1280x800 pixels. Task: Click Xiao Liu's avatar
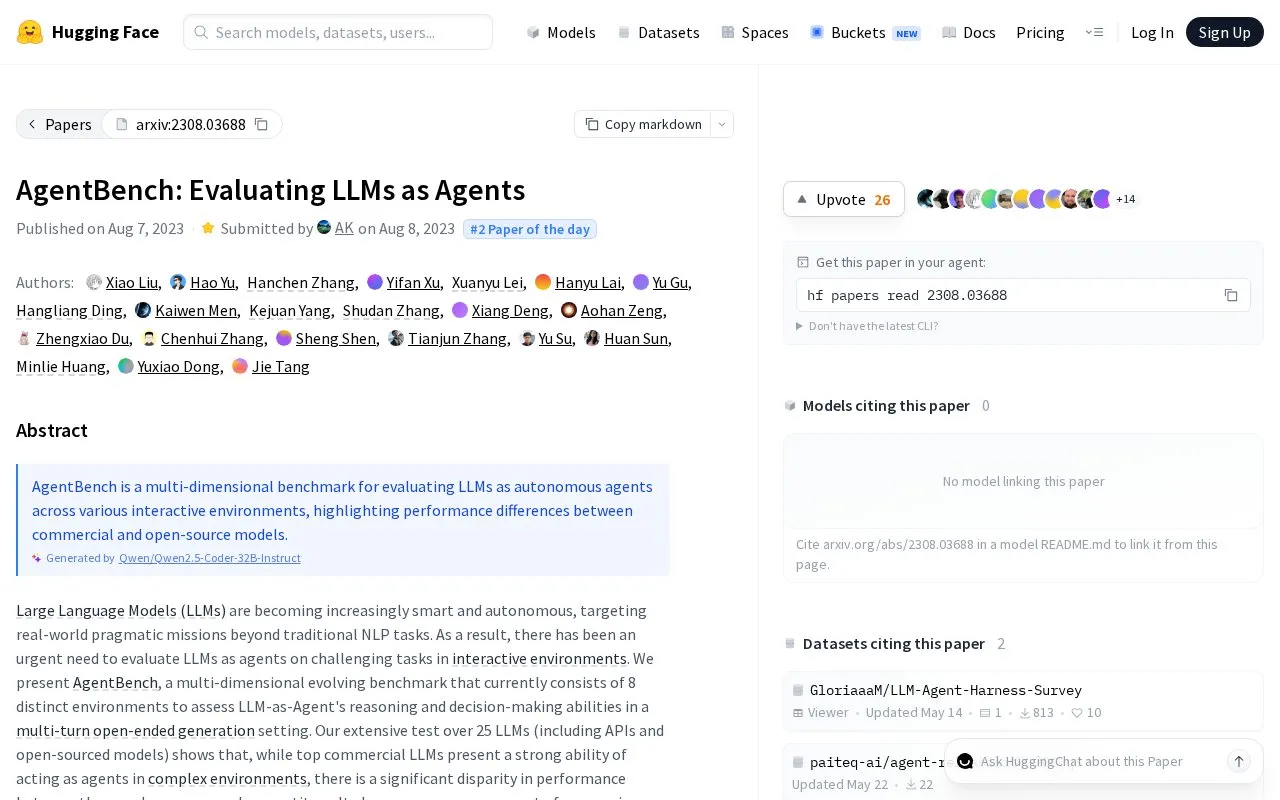[x=94, y=282]
